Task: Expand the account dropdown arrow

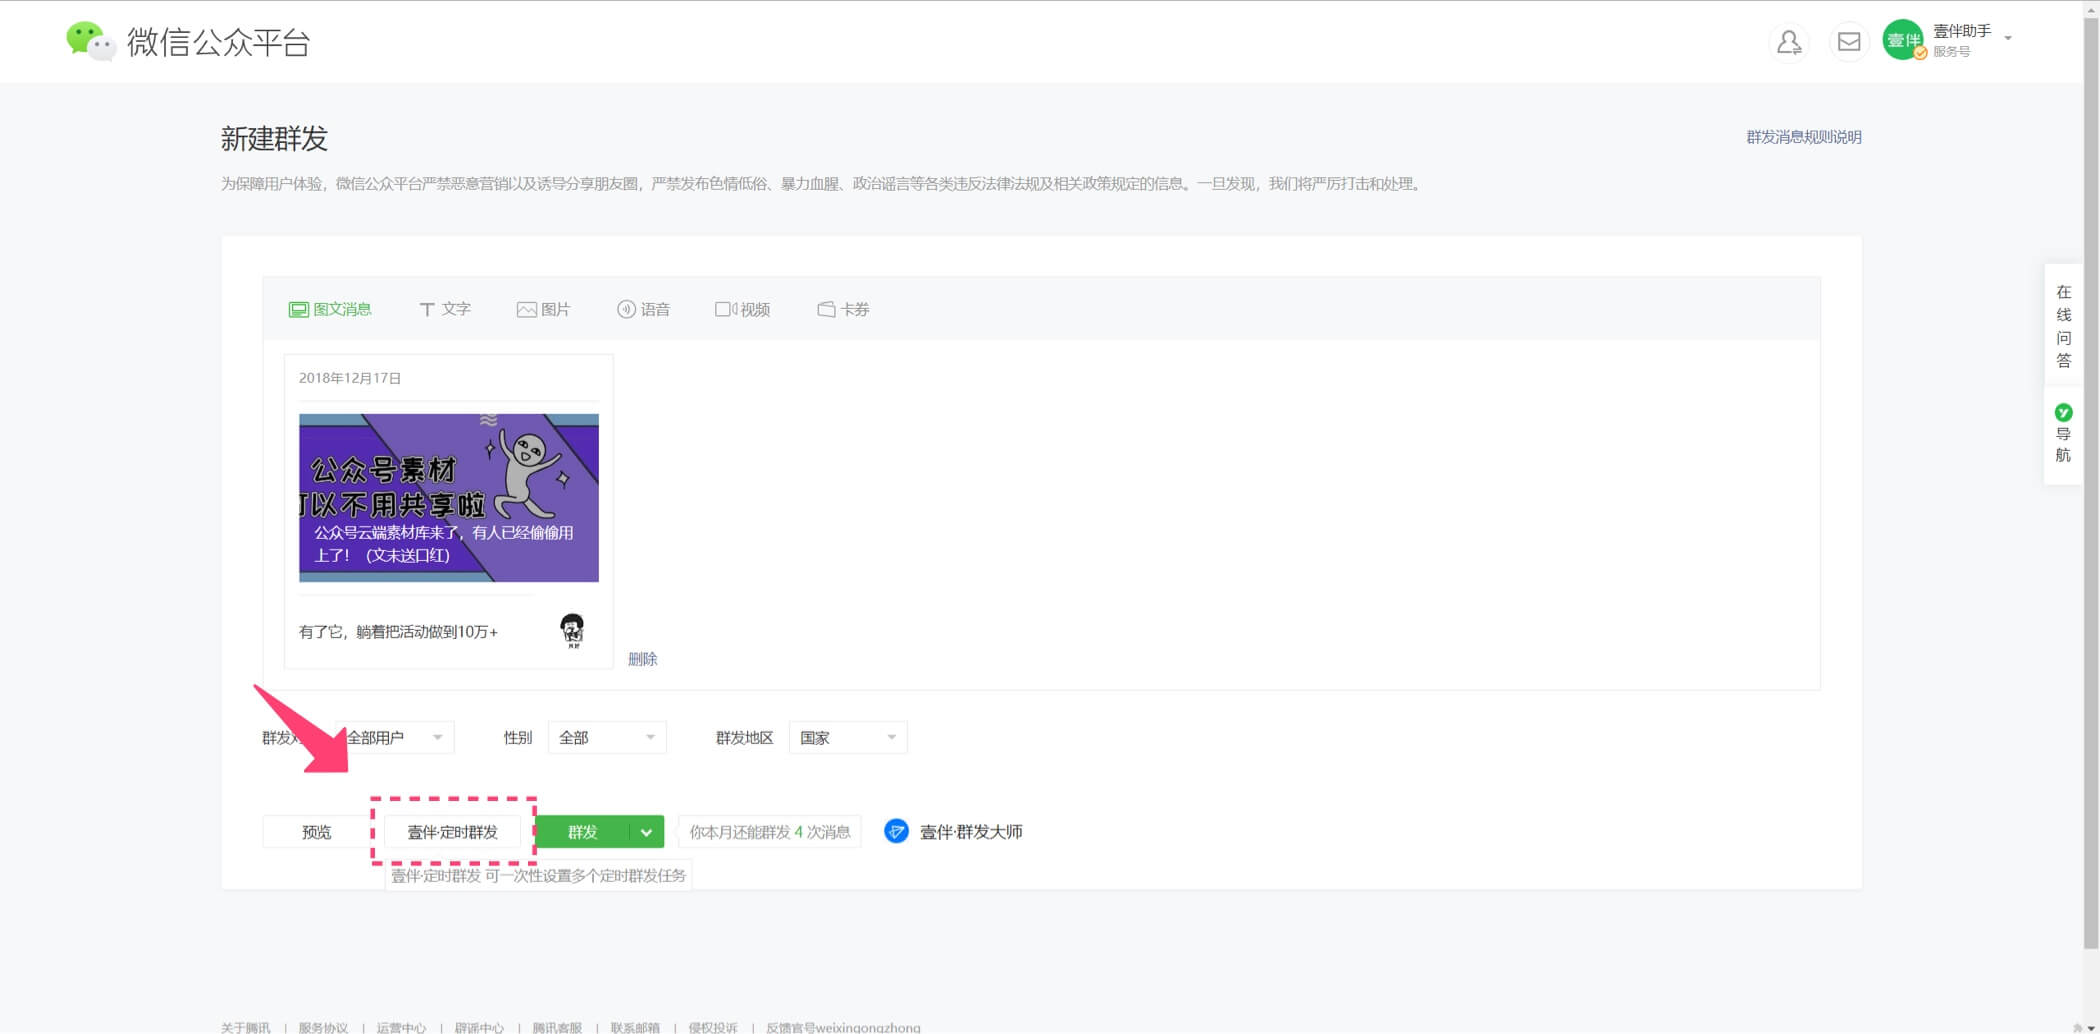Action: 2008,38
